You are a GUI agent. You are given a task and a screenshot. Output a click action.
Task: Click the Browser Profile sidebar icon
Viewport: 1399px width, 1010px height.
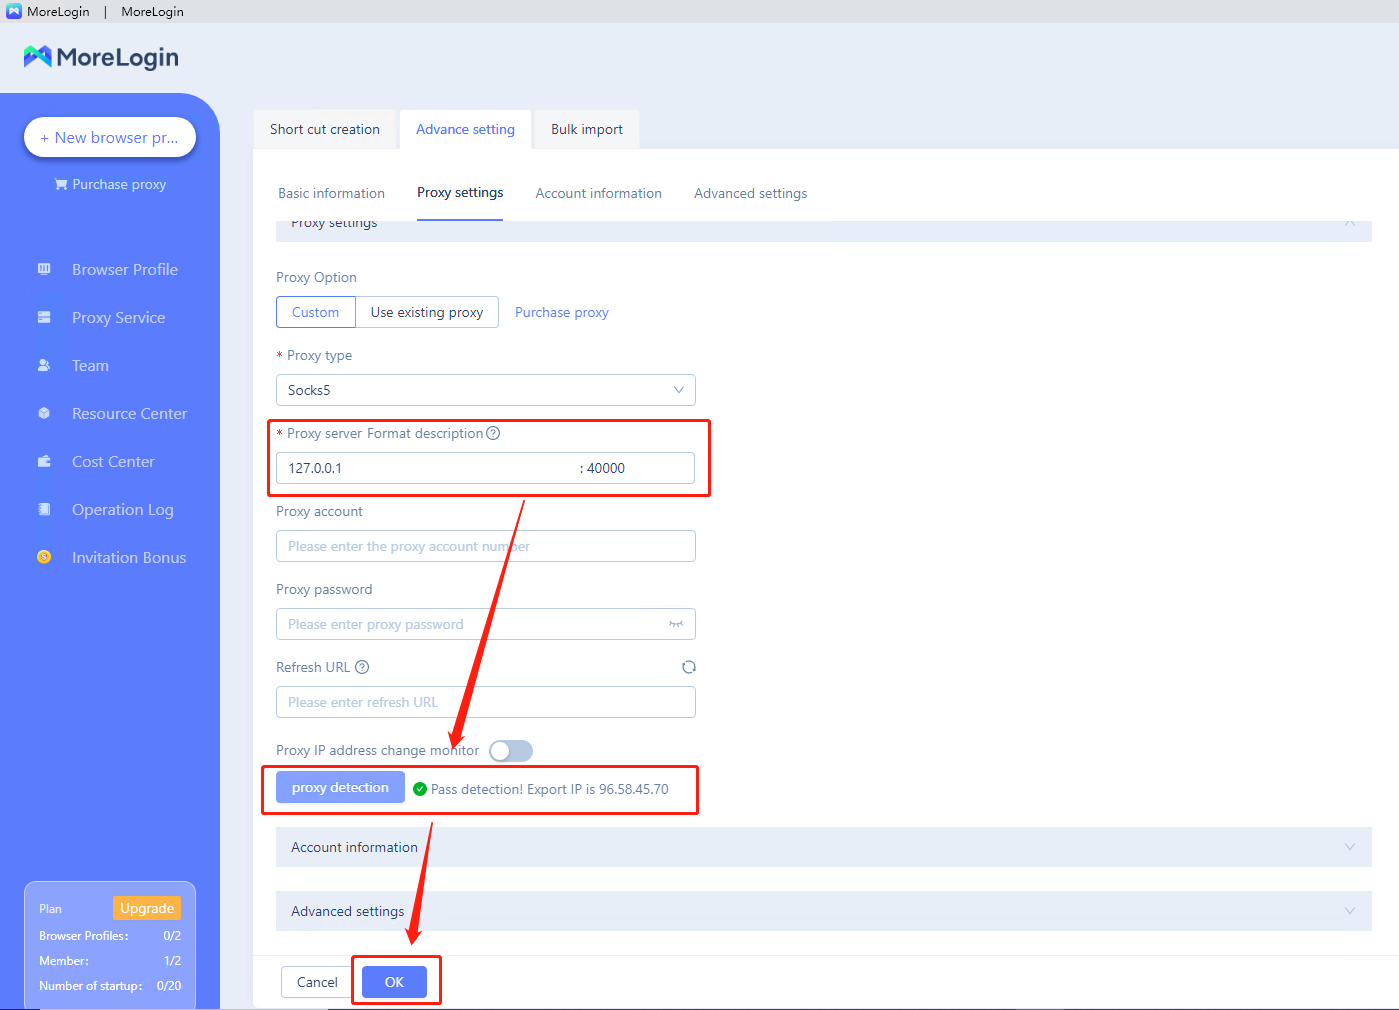tap(44, 269)
